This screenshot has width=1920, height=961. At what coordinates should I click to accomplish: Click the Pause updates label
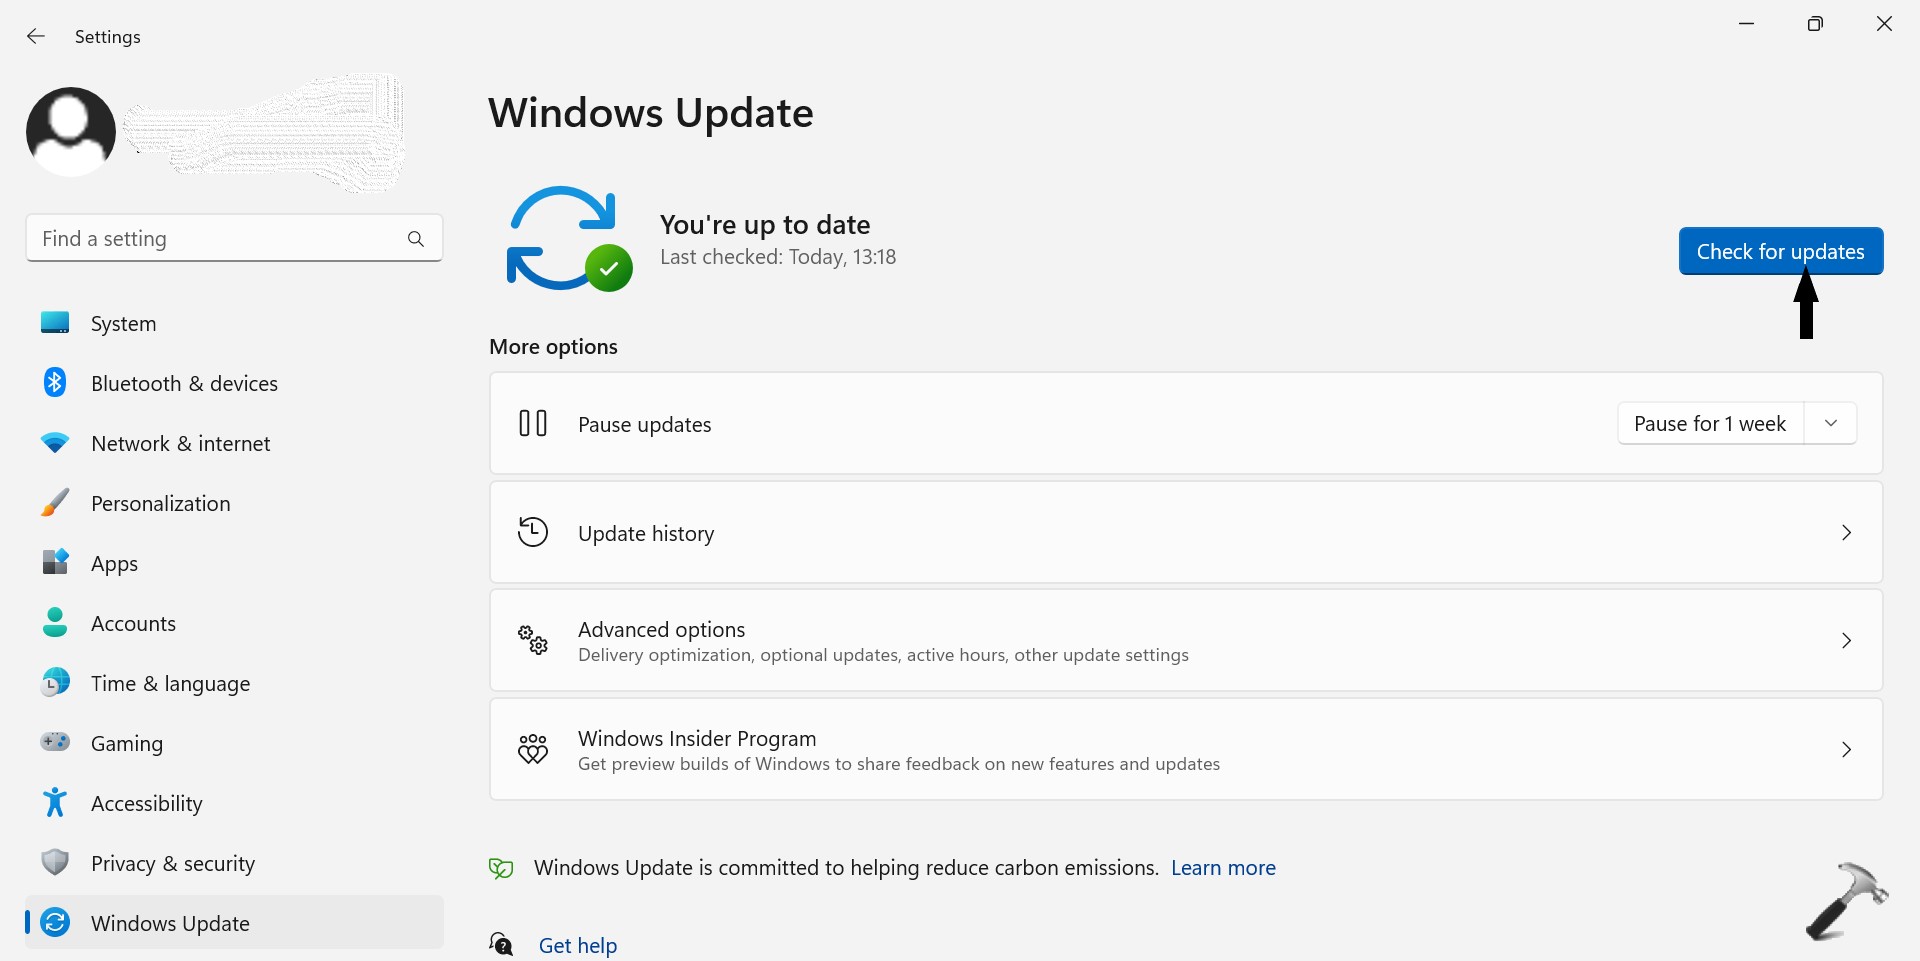pyautogui.click(x=645, y=424)
